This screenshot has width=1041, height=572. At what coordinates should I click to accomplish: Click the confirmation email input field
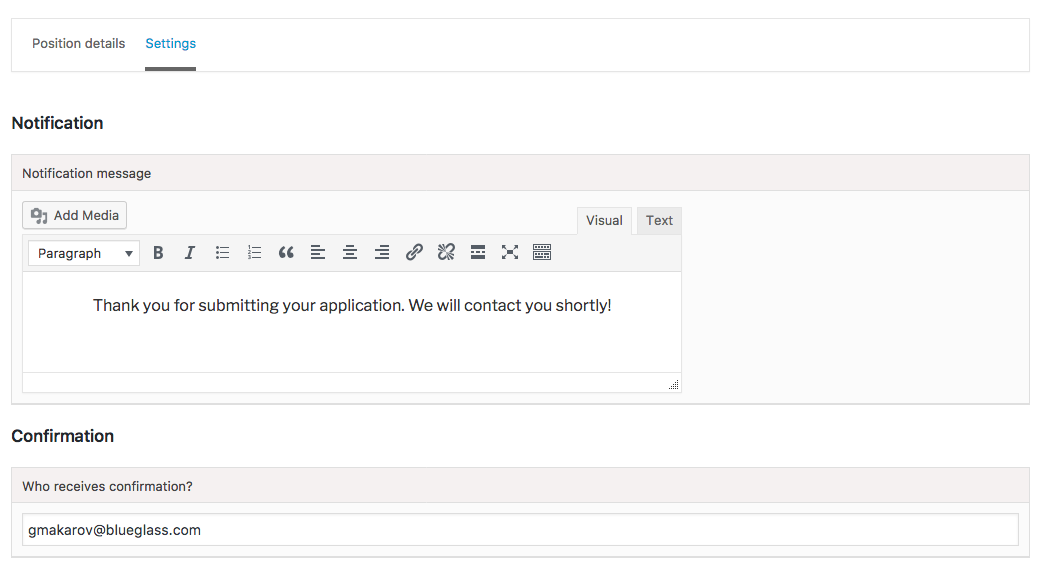pos(520,530)
